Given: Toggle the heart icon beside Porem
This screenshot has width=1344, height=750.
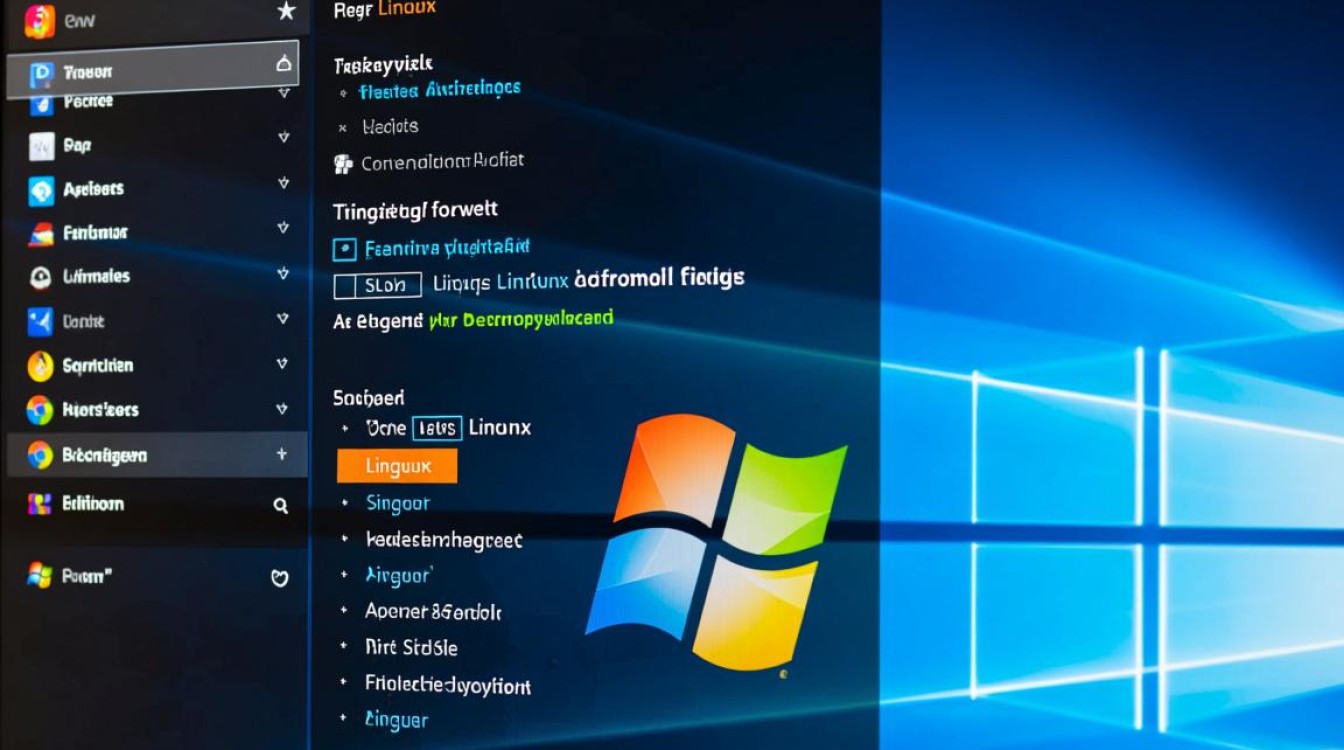Looking at the screenshot, I should (281, 578).
